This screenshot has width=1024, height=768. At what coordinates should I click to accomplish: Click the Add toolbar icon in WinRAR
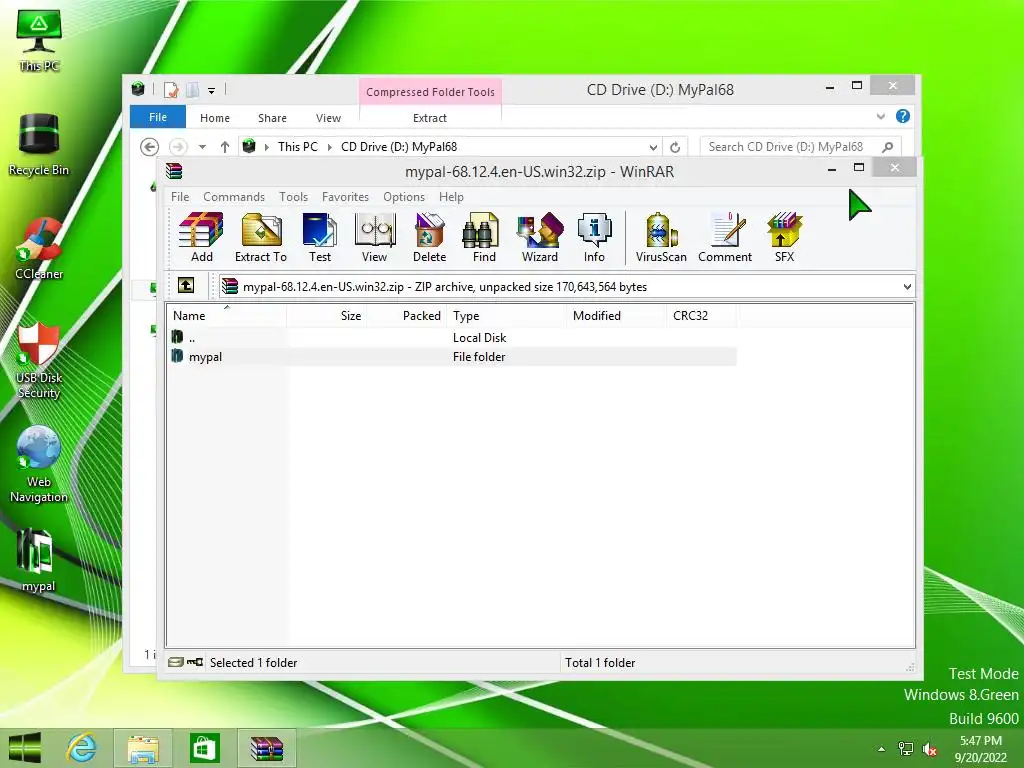(x=201, y=238)
